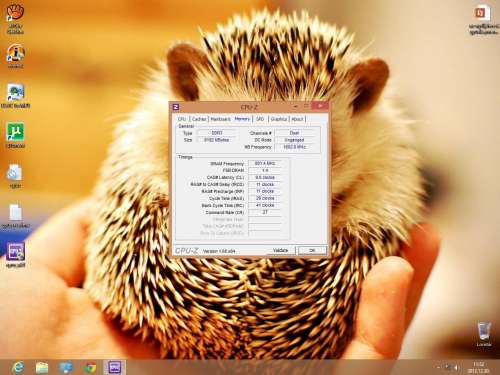
Task: Open the Office shortcut on the desktop
Action: click(483, 21)
